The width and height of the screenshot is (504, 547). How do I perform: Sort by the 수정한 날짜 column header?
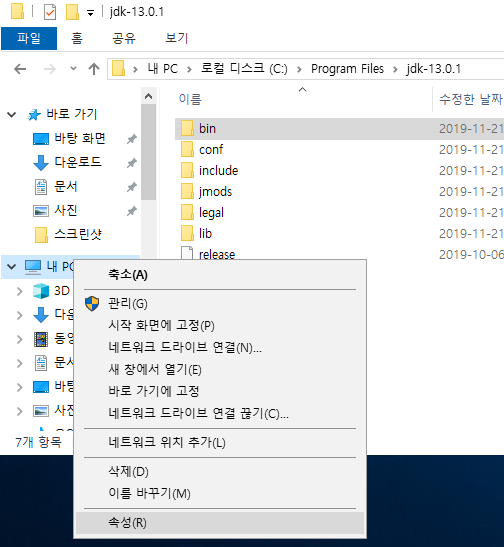coord(471,99)
